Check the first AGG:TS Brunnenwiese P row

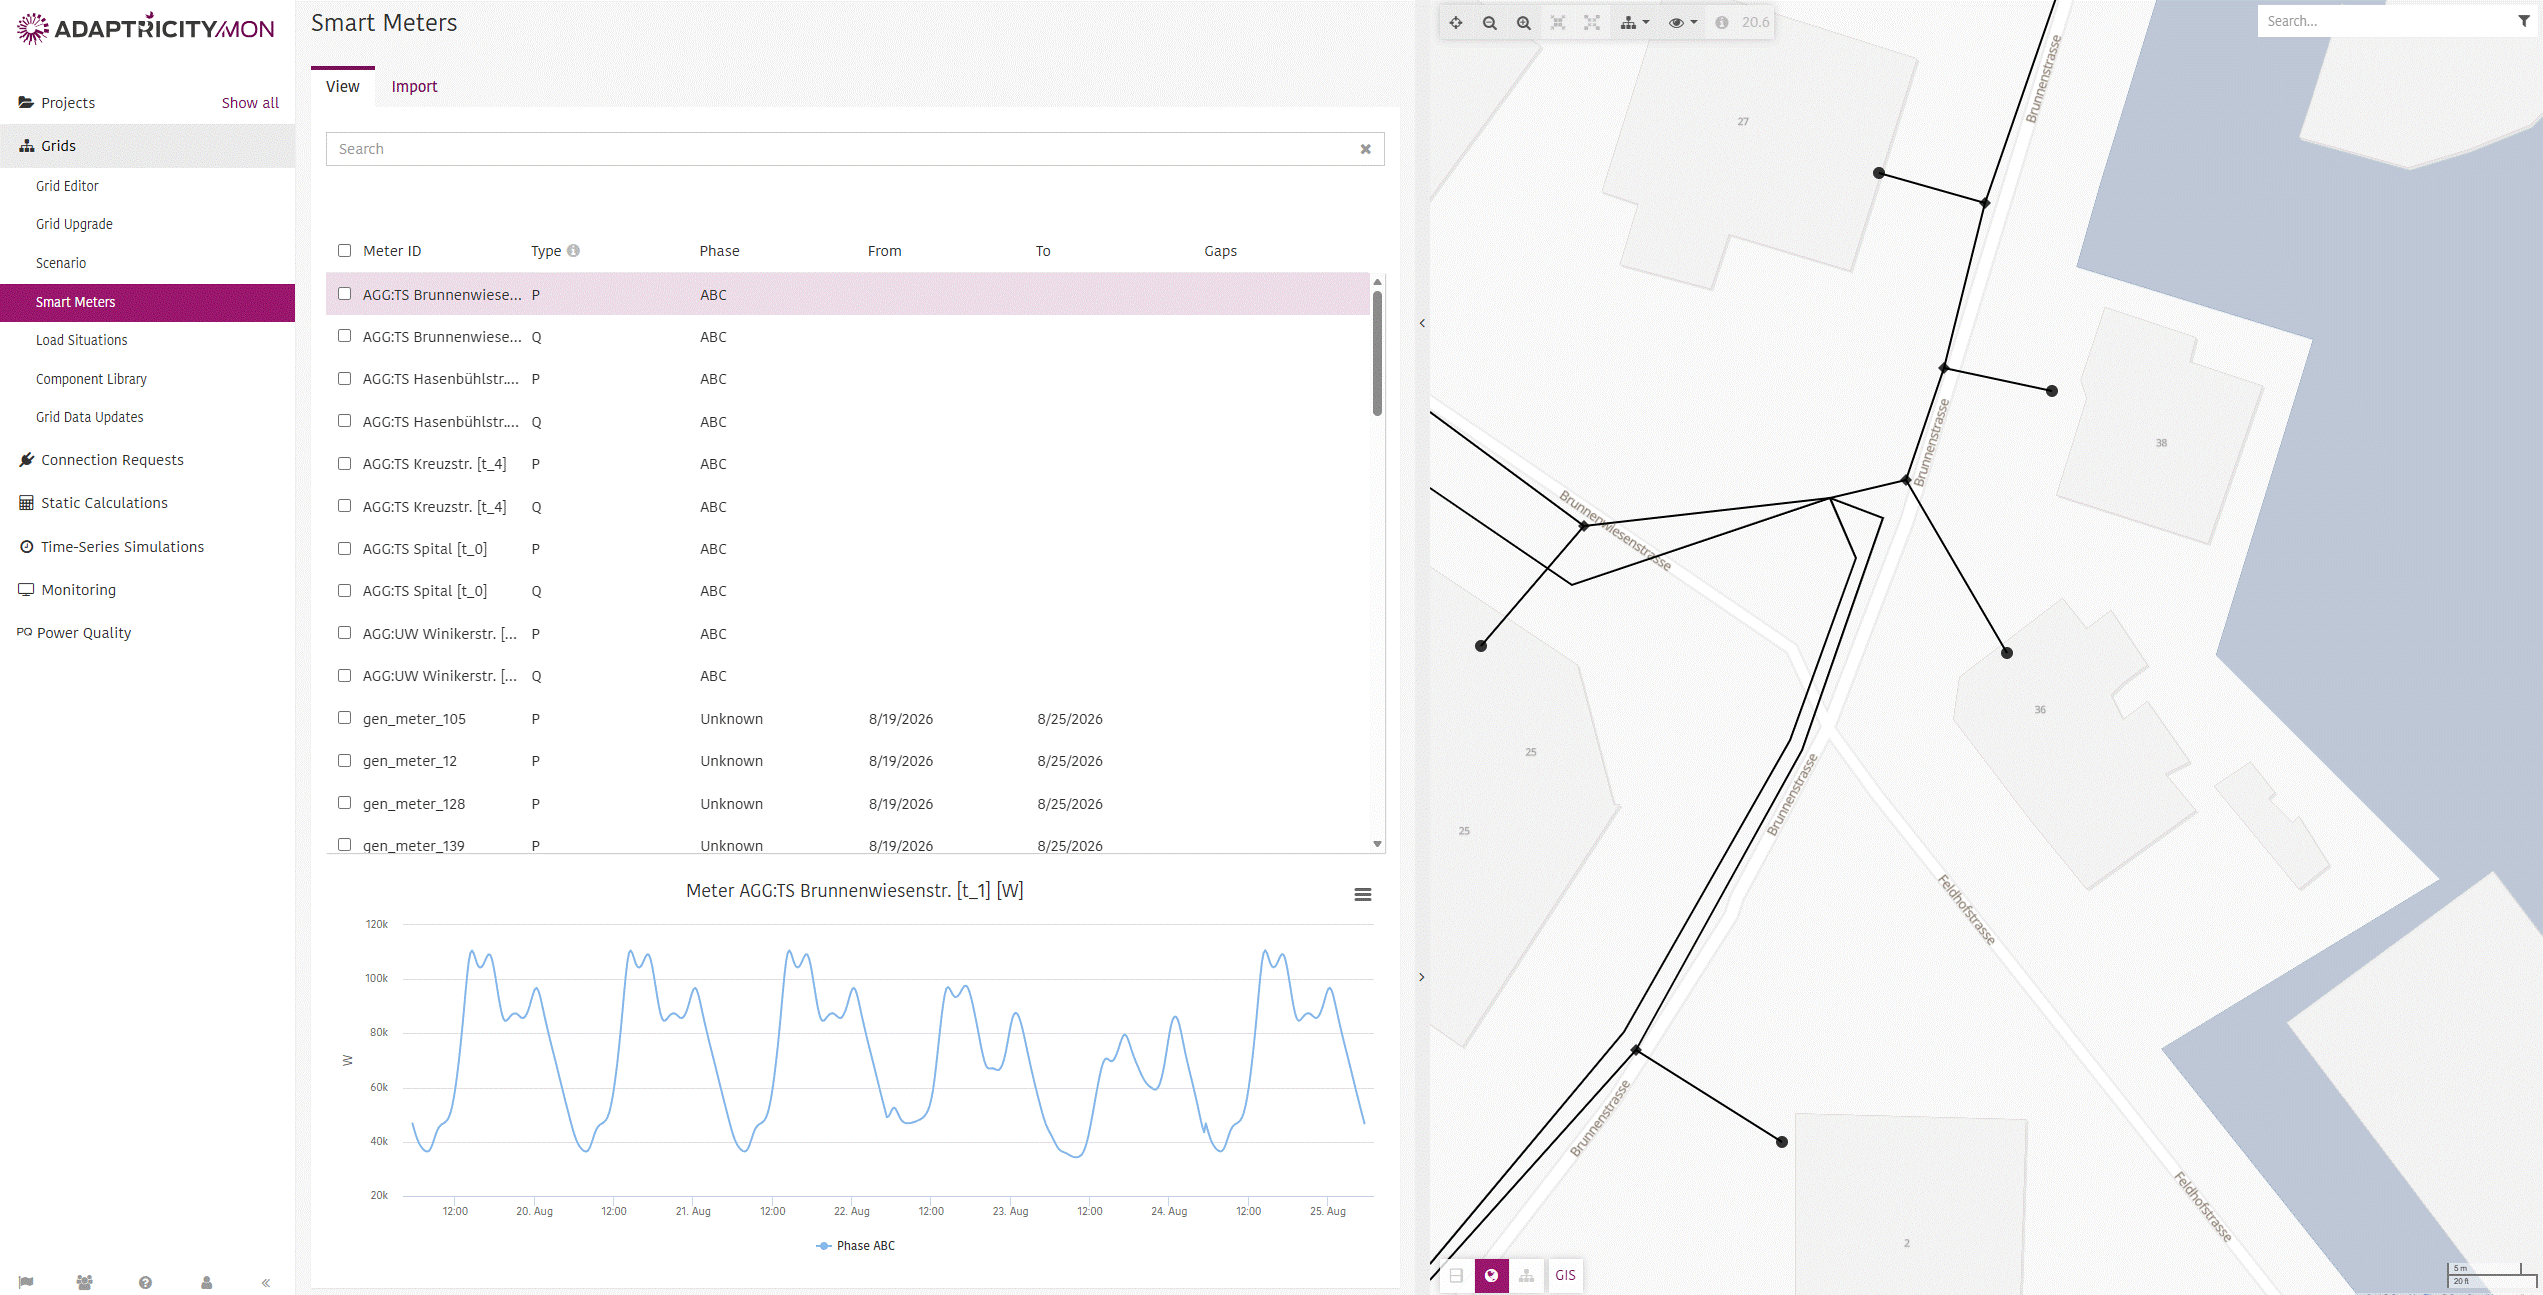click(x=344, y=294)
